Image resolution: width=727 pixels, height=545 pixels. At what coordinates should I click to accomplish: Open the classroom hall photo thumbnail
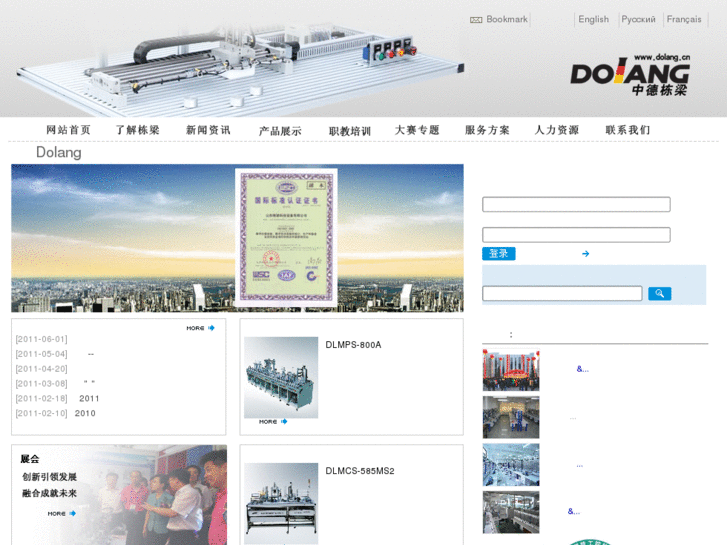point(511,417)
